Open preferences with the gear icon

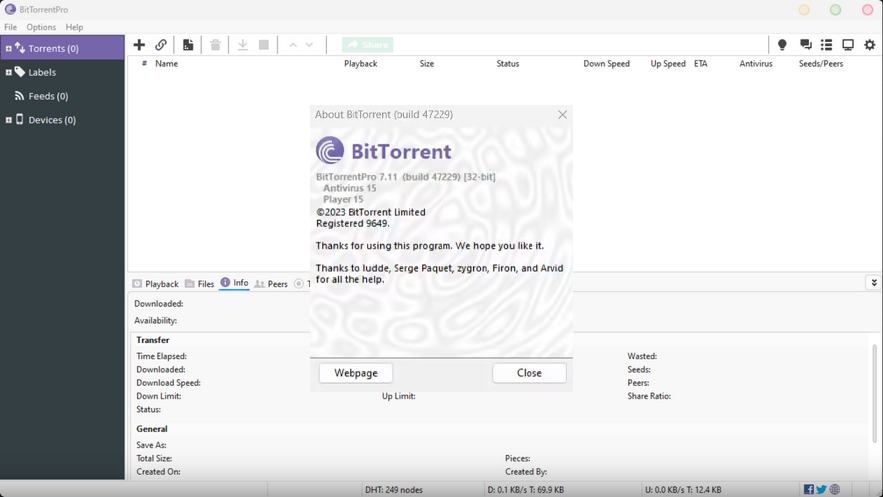[x=870, y=44]
